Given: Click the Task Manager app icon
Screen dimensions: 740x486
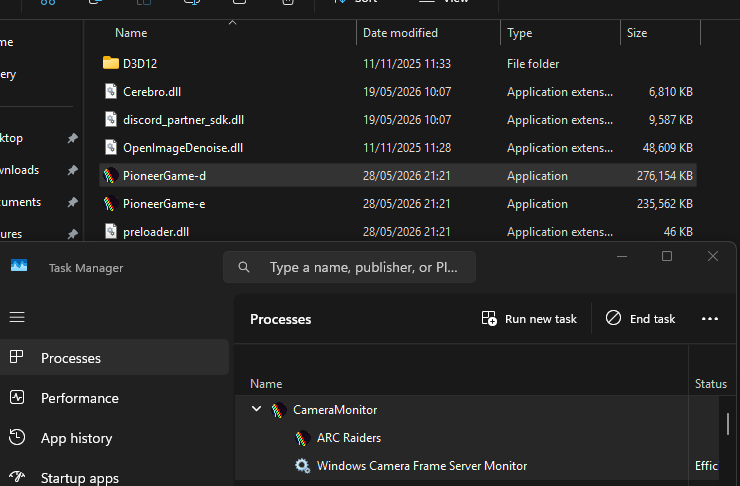Looking at the screenshot, I should point(19,265).
